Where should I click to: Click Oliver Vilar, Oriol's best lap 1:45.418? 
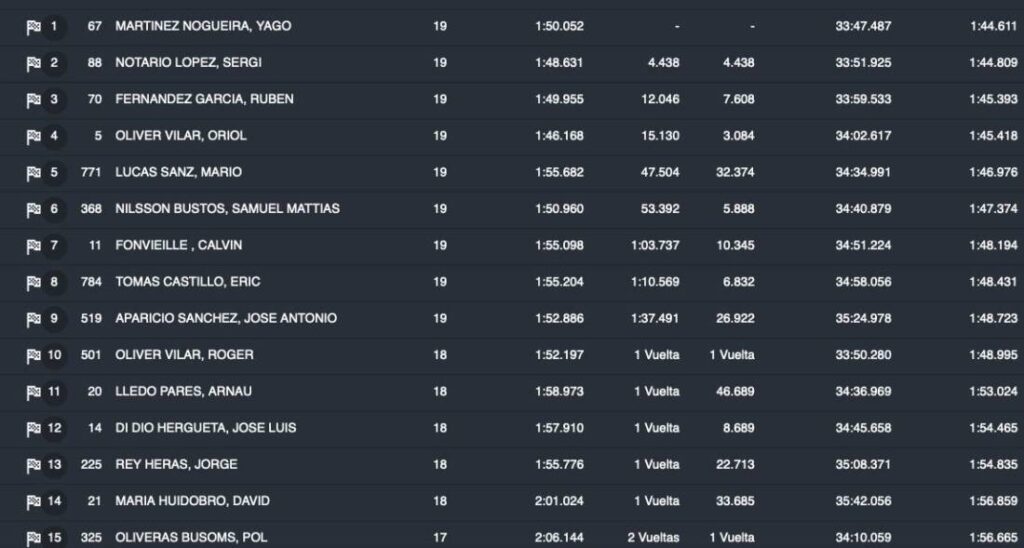point(993,136)
